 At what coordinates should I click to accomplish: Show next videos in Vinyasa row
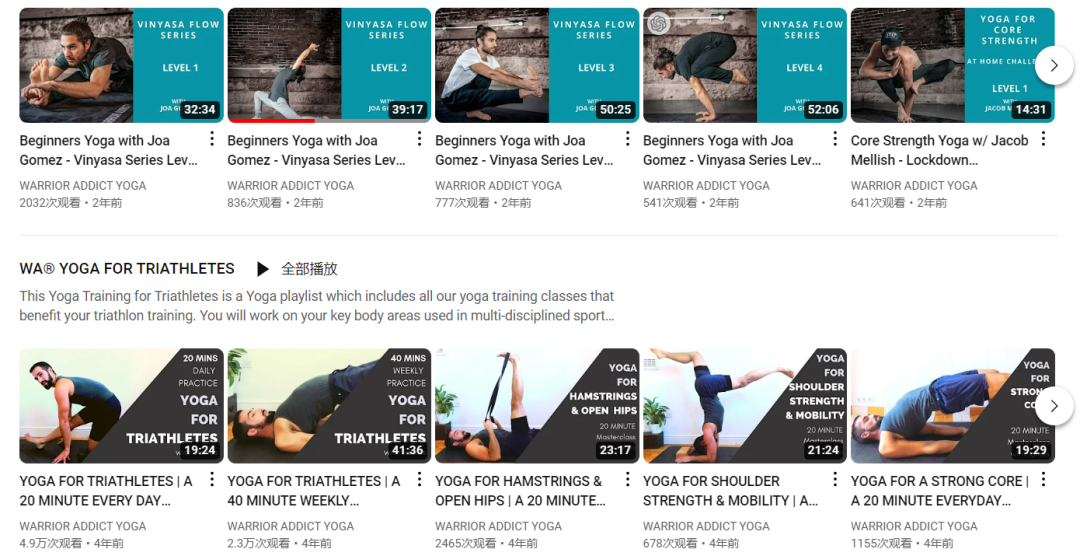[1054, 65]
